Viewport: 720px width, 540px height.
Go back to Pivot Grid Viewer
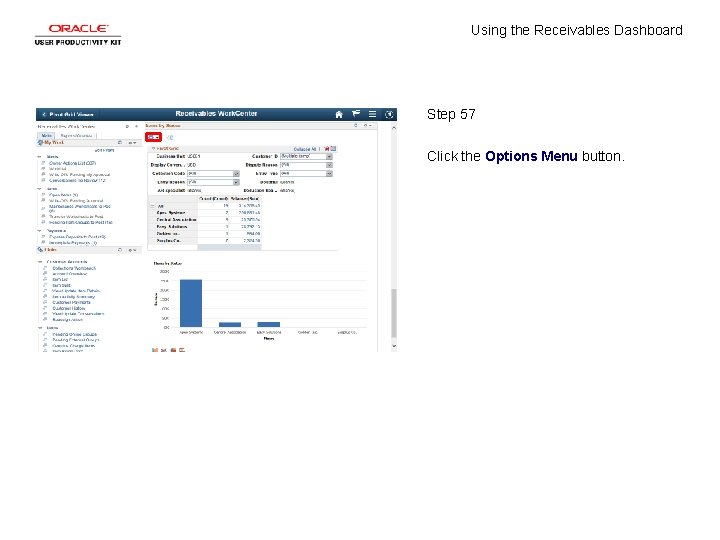(x=68, y=114)
